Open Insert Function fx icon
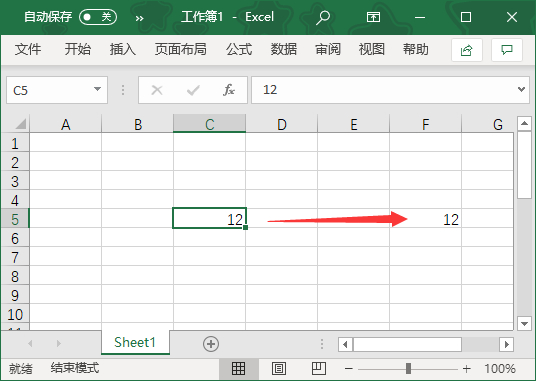Screen dimensions: 536x381 [x=229, y=90]
